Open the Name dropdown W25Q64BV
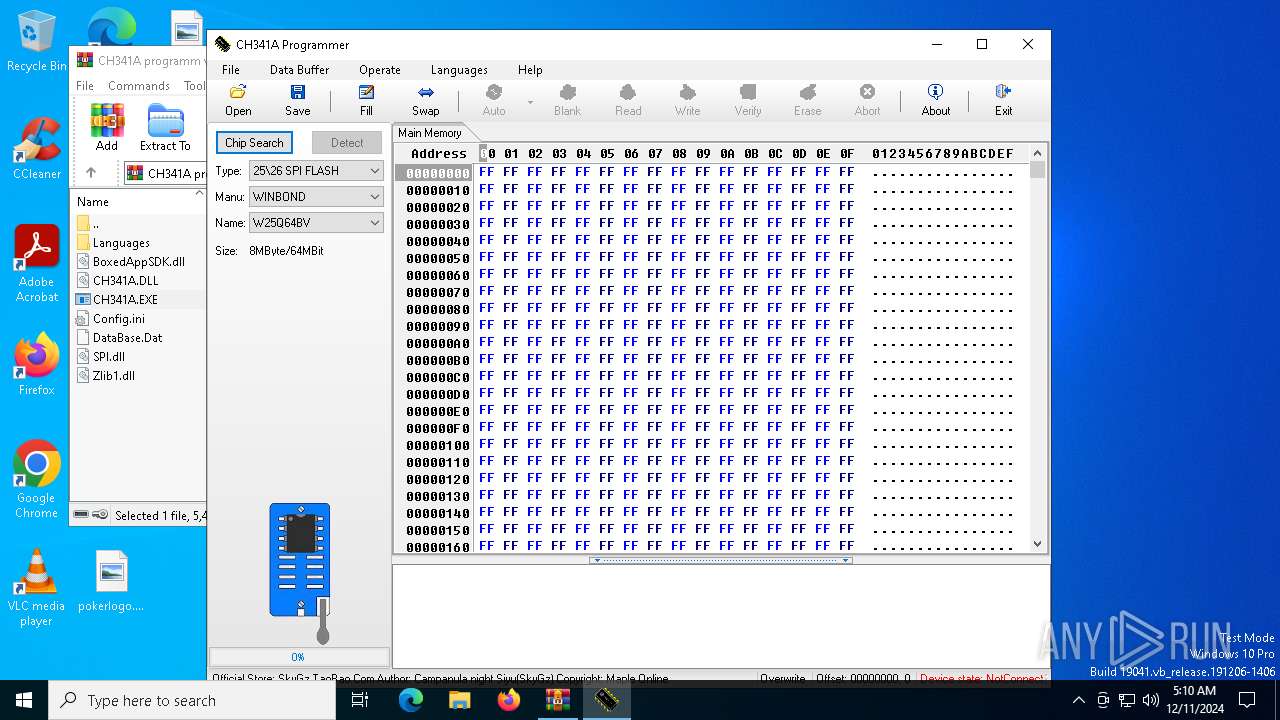 point(316,223)
